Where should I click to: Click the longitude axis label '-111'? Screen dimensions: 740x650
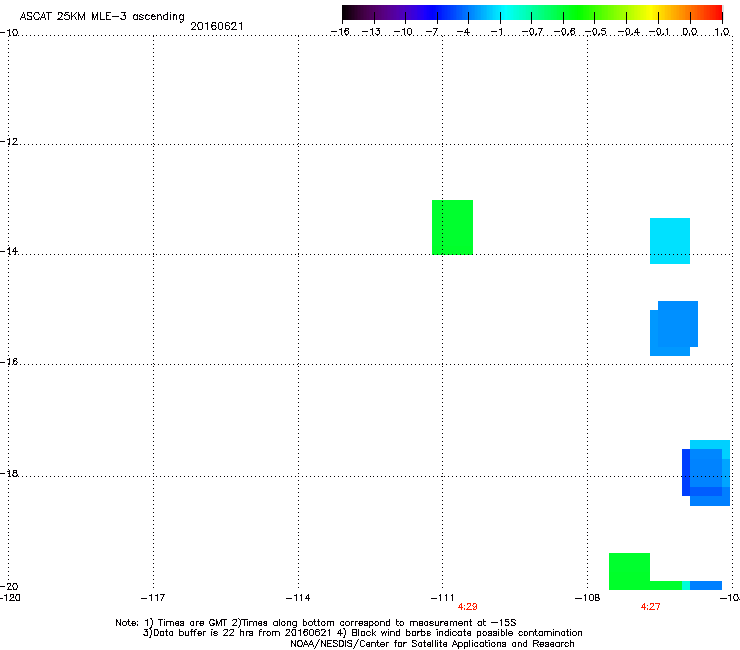coord(442,598)
